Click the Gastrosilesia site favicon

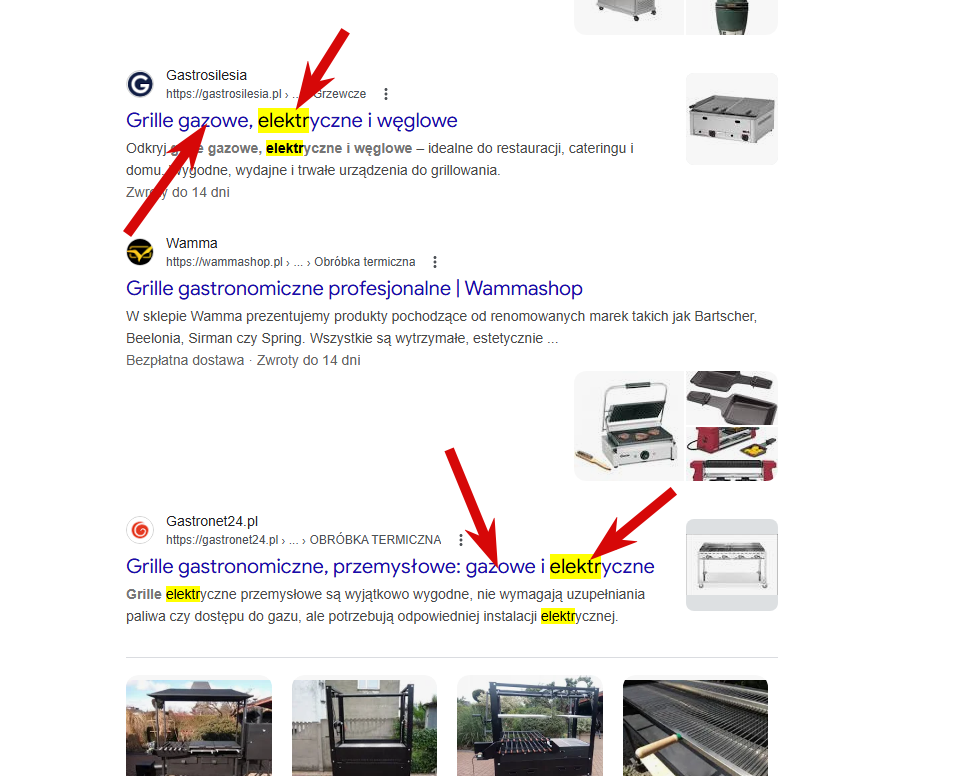point(140,84)
